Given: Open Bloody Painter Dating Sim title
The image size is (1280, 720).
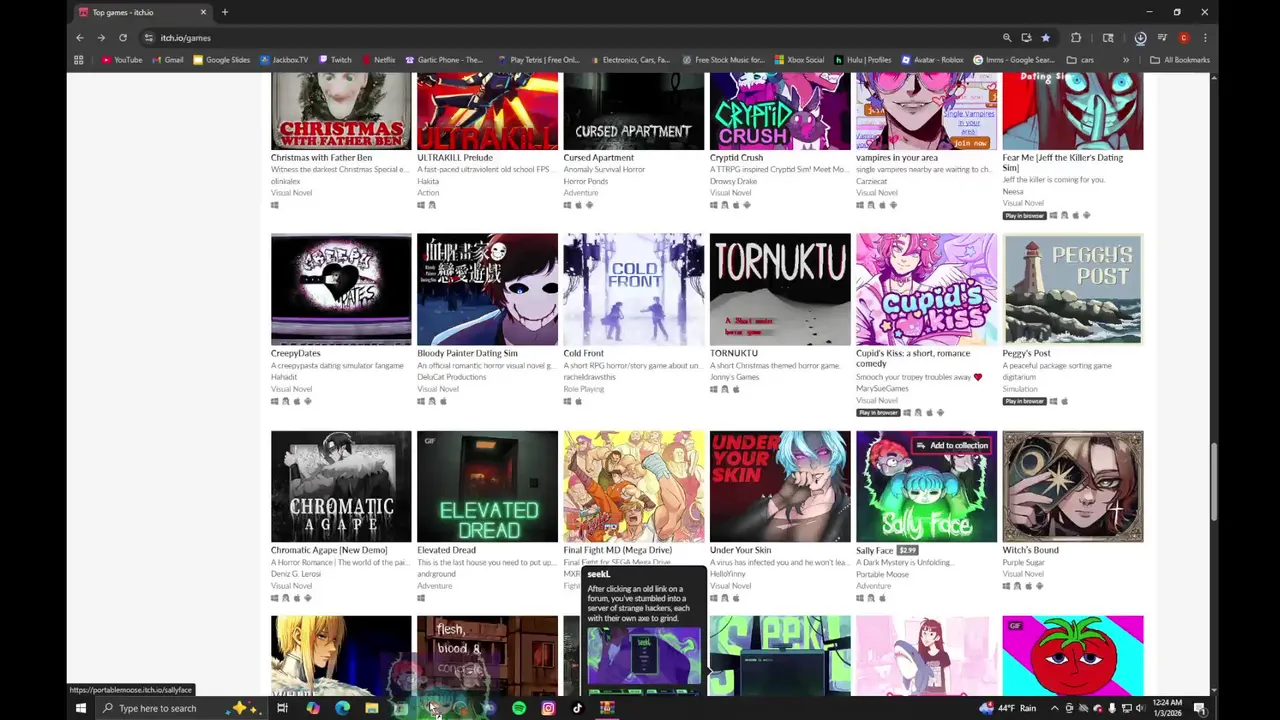Looking at the screenshot, I should (467, 354).
